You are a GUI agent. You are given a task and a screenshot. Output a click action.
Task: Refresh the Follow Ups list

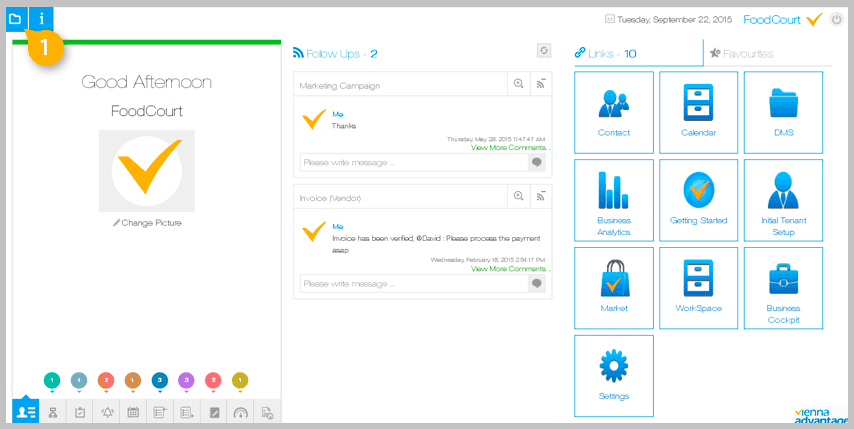click(x=543, y=51)
